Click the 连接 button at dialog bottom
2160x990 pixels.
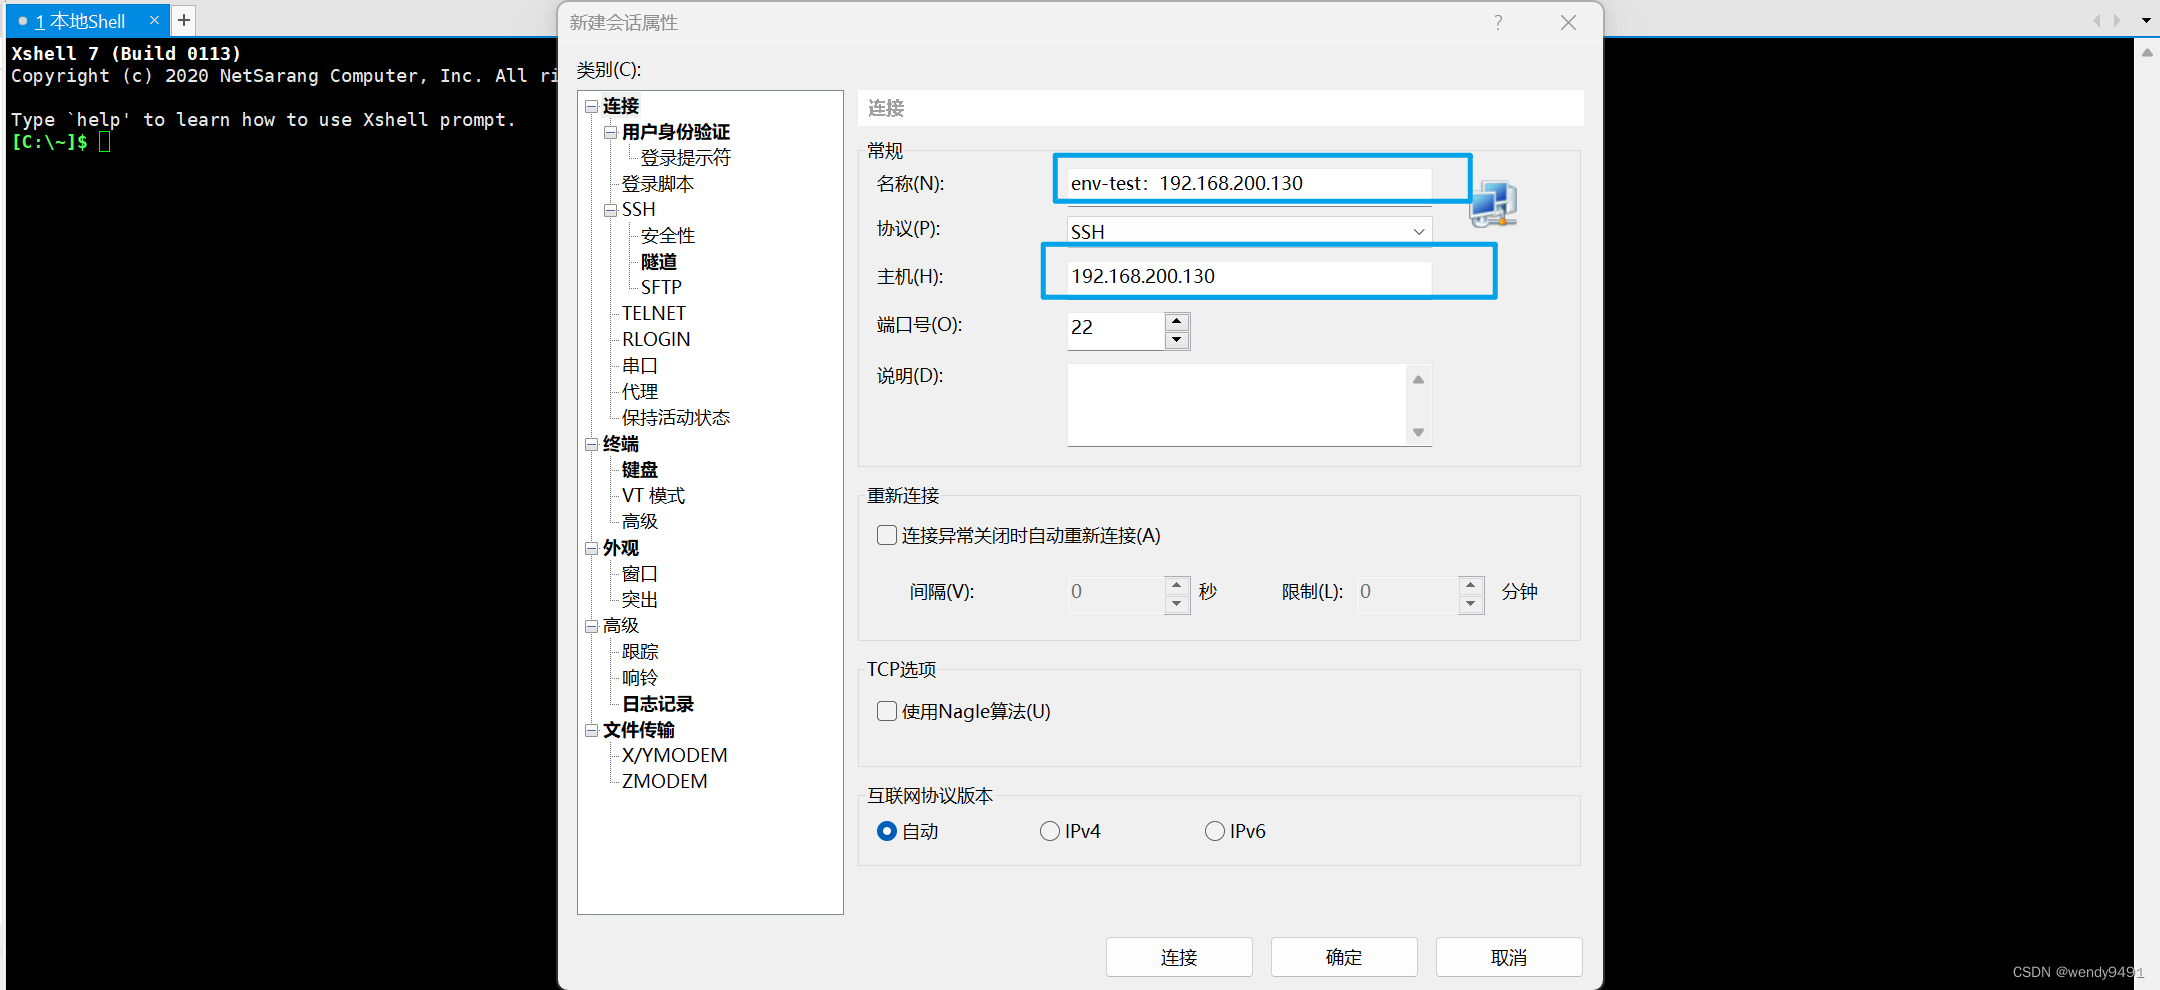pos(1179,957)
